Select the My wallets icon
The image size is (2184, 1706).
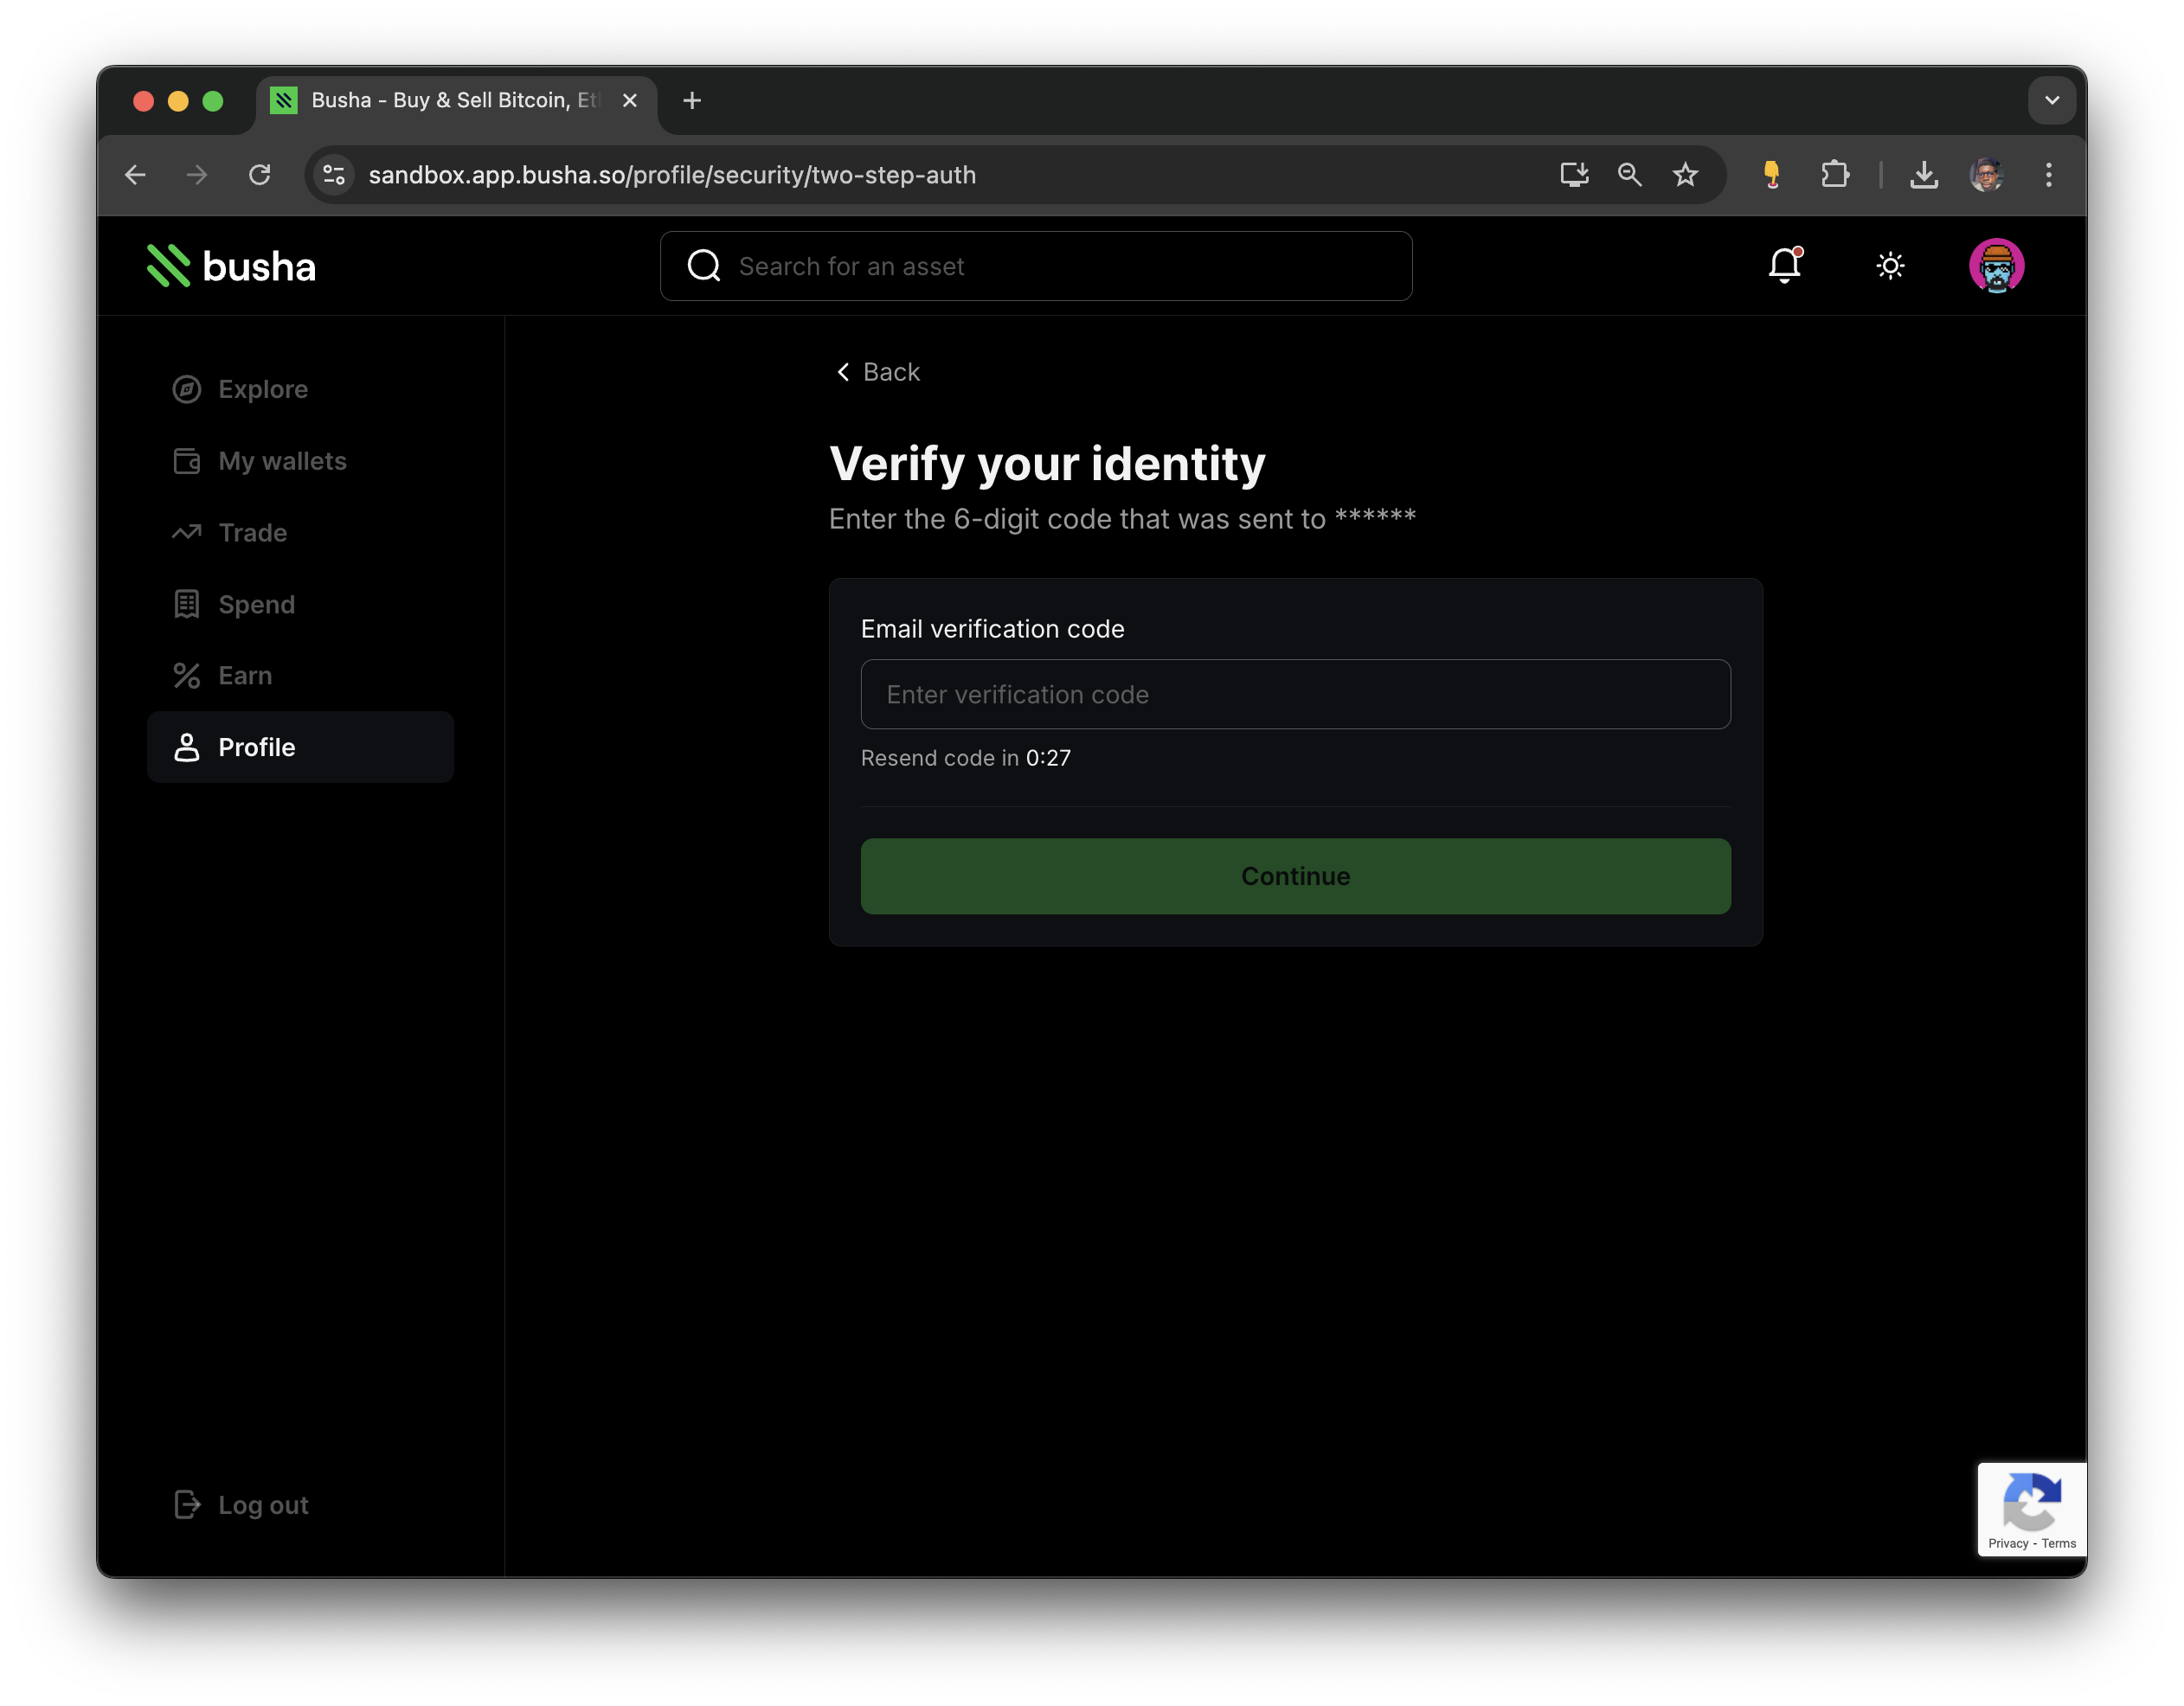[187, 461]
